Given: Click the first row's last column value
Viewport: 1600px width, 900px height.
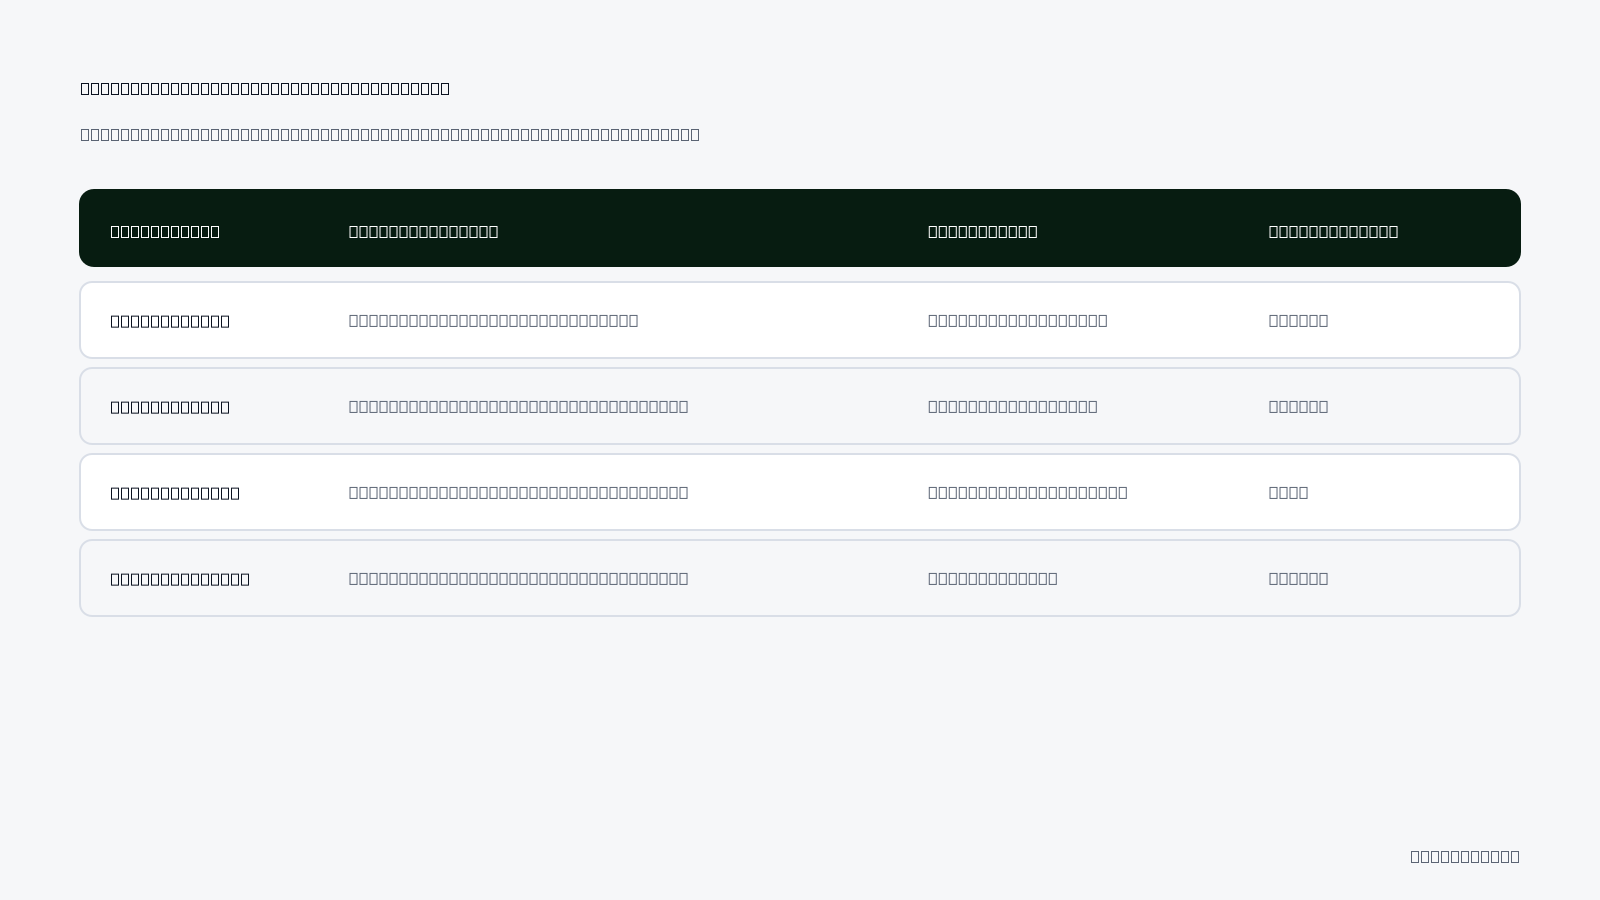Looking at the screenshot, I should pyautogui.click(x=1298, y=320).
